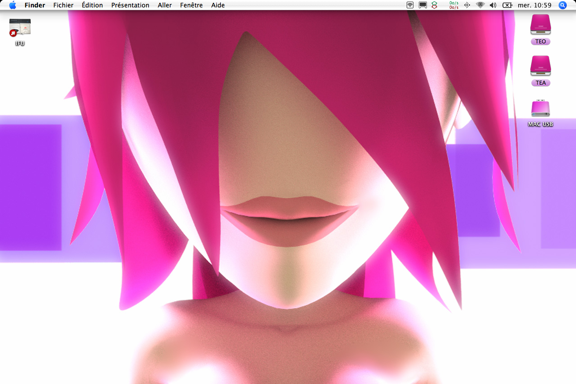This screenshot has width=576, height=384.
Task: Open the Apple menu
Action: (x=12, y=5)
